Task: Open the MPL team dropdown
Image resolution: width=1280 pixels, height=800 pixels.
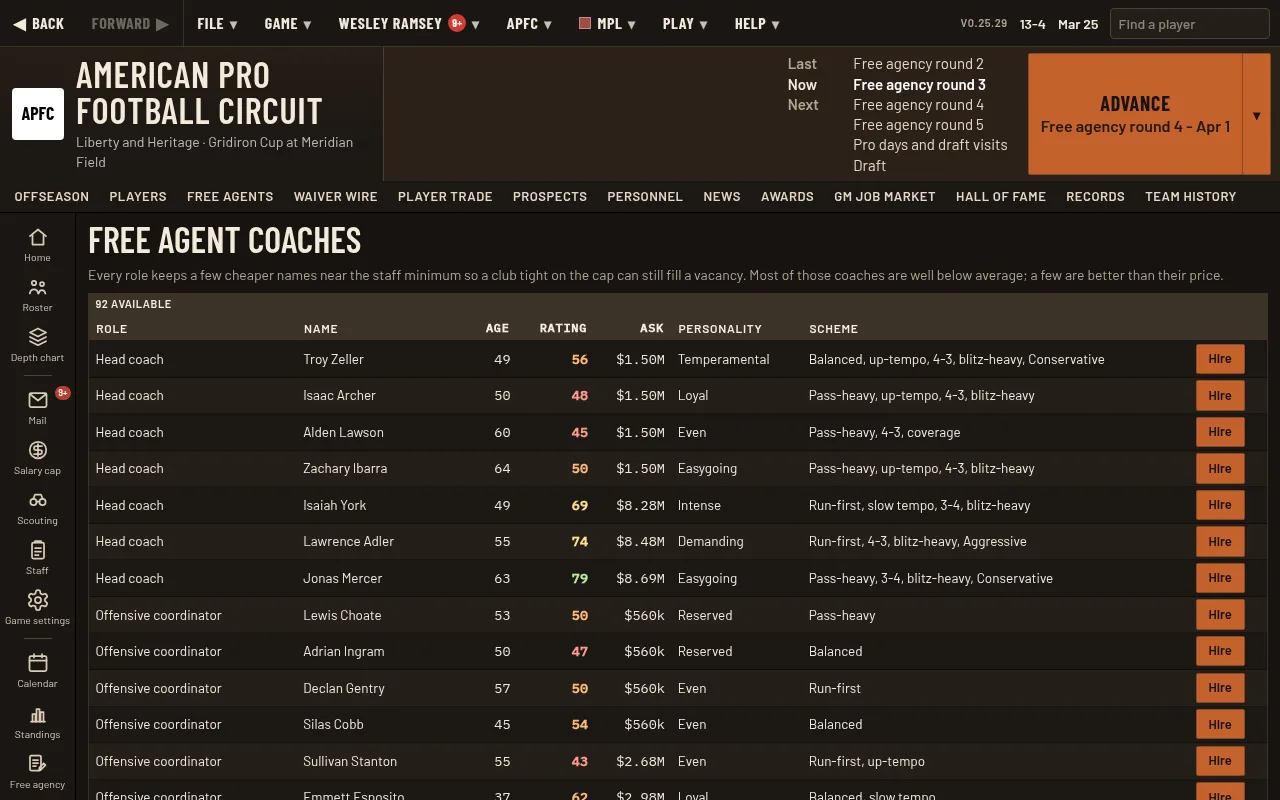Action: tap(607, 24)
